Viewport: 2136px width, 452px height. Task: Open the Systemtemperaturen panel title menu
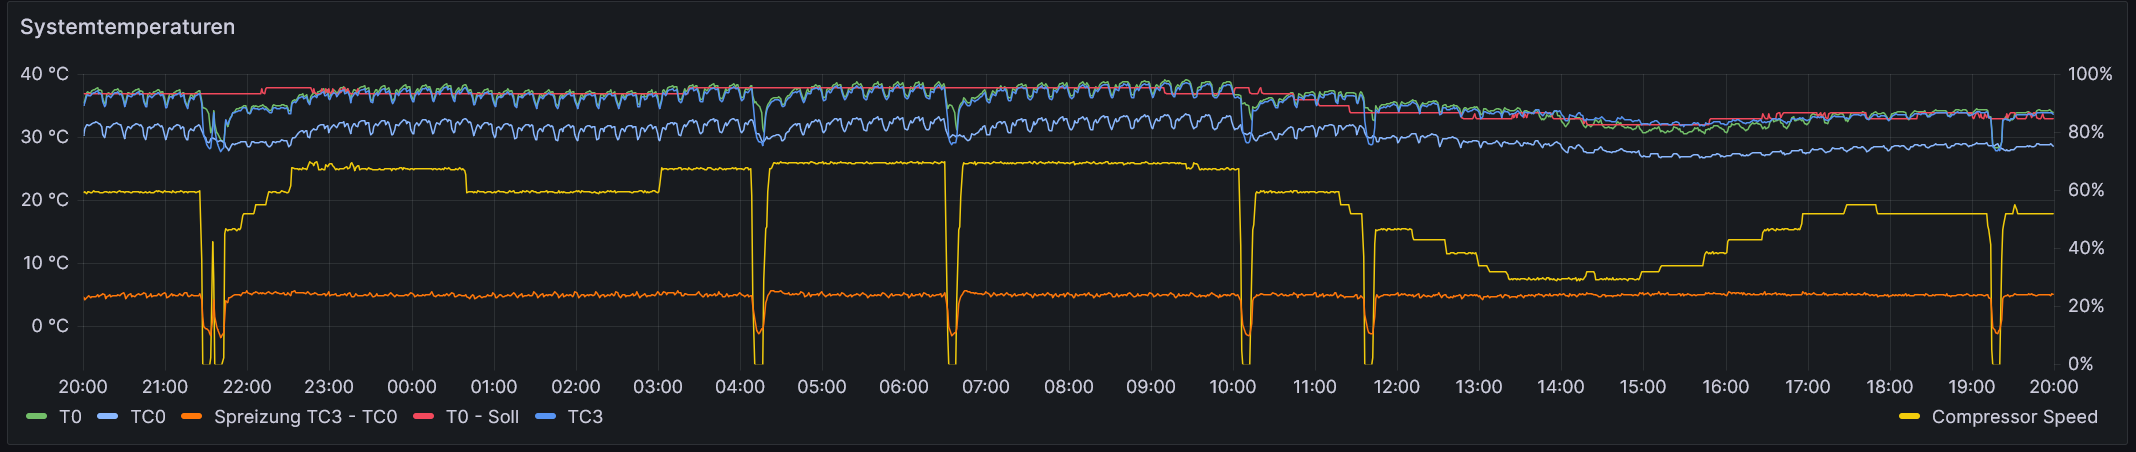127,27
